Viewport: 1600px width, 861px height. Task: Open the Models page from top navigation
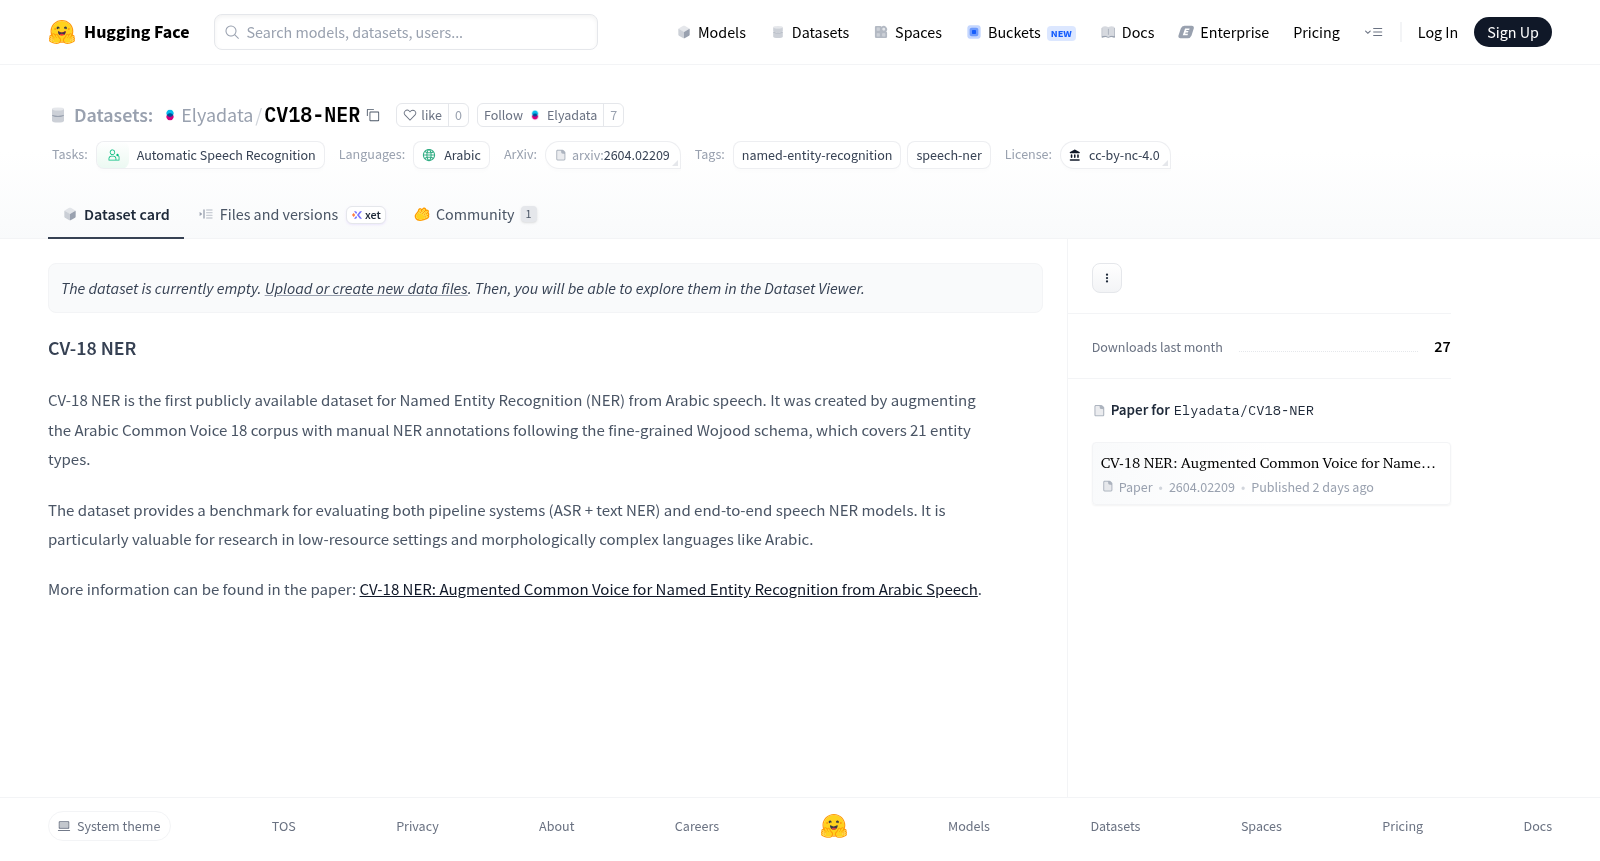(x=711, y=32)
